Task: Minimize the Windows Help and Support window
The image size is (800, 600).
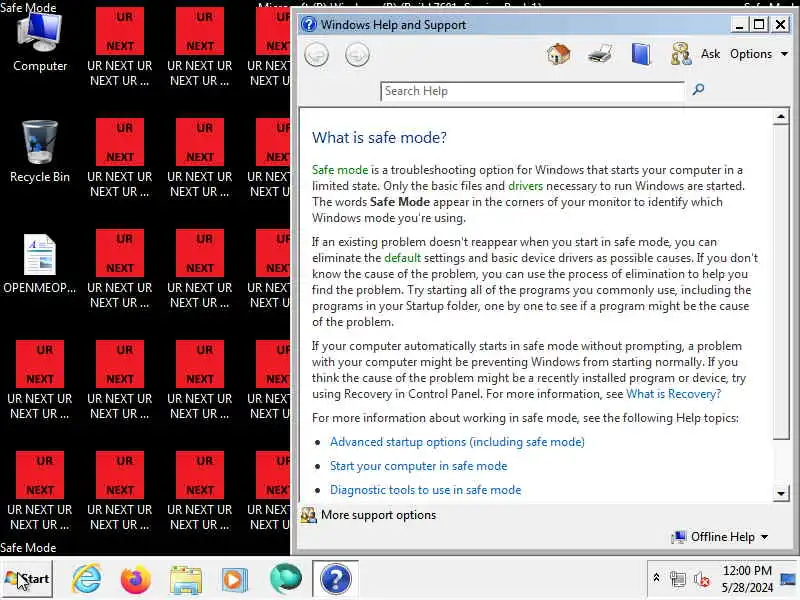Action: [738, 24]
